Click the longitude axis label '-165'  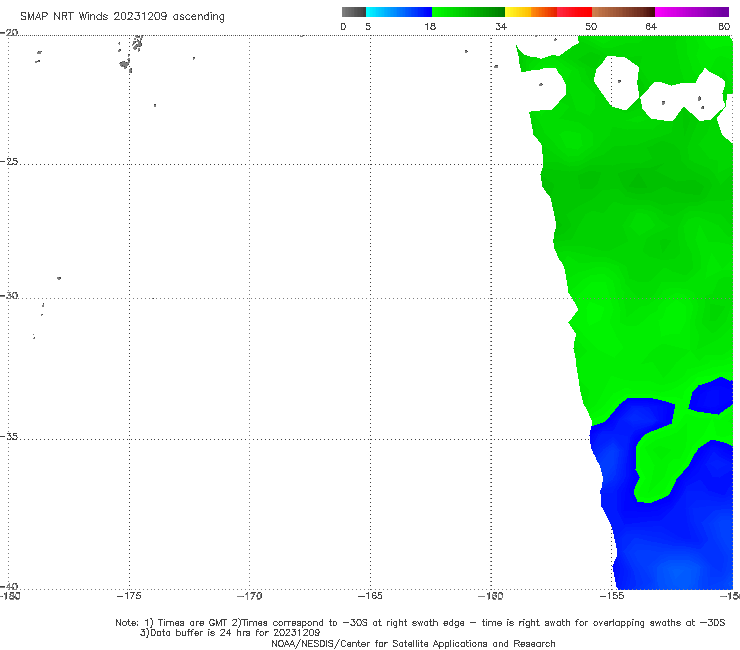pyautogui.click(x=370, y=596)
